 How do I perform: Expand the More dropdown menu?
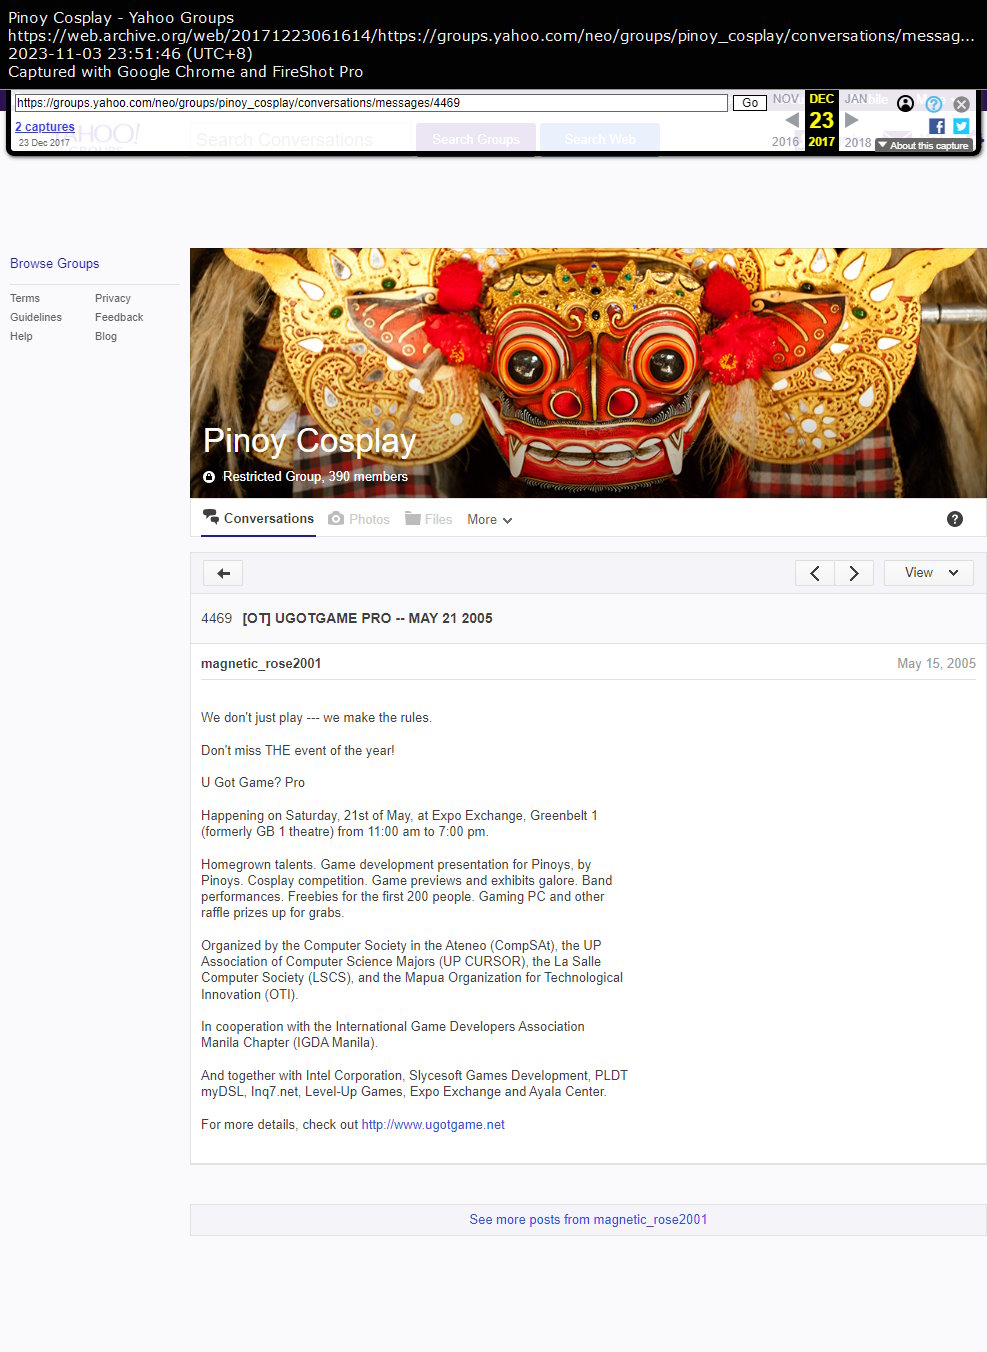click(x=490, y=520)
